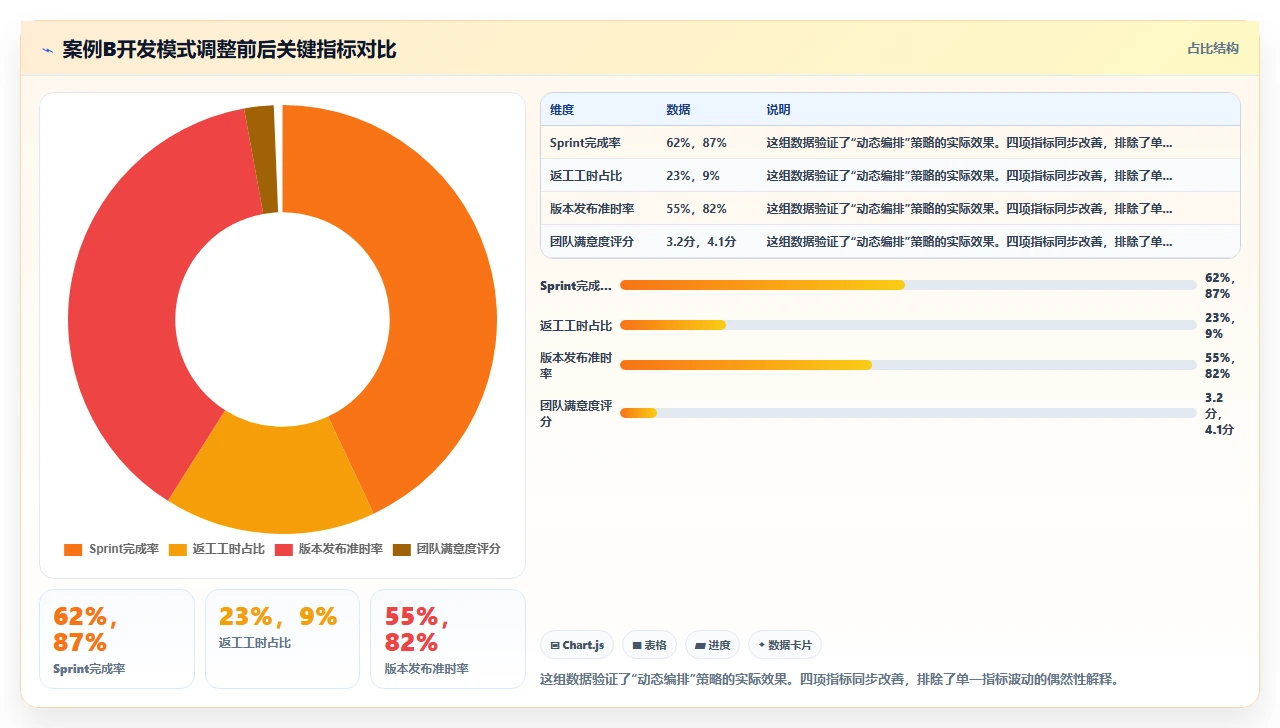Click the 版本发布准时率 progress bar

(908, 365)
